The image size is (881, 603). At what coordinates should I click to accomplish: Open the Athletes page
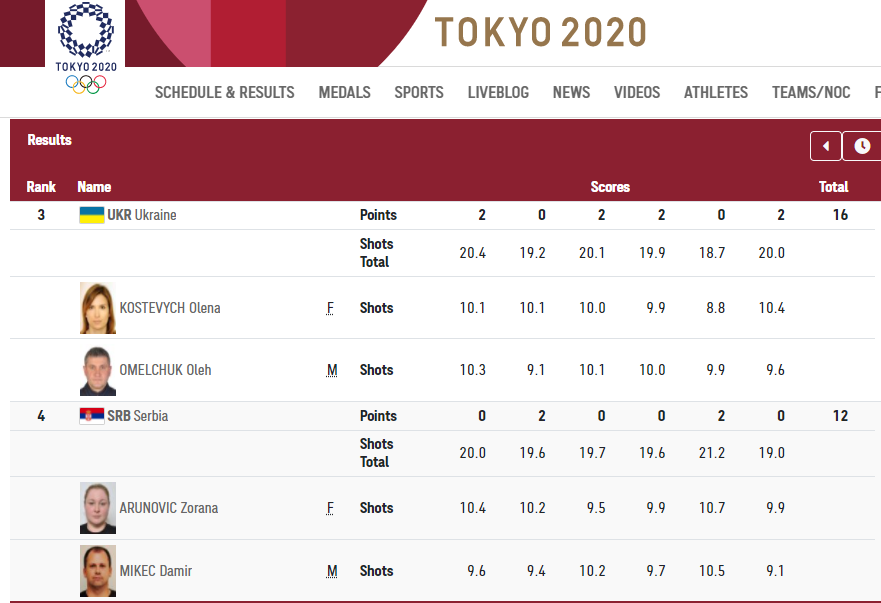715,92
